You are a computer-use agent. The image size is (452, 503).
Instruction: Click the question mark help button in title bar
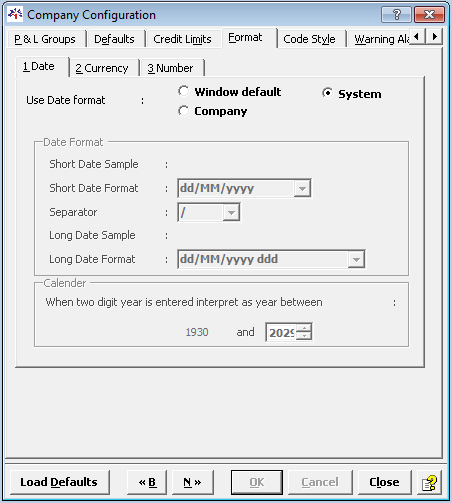[396, 15]
